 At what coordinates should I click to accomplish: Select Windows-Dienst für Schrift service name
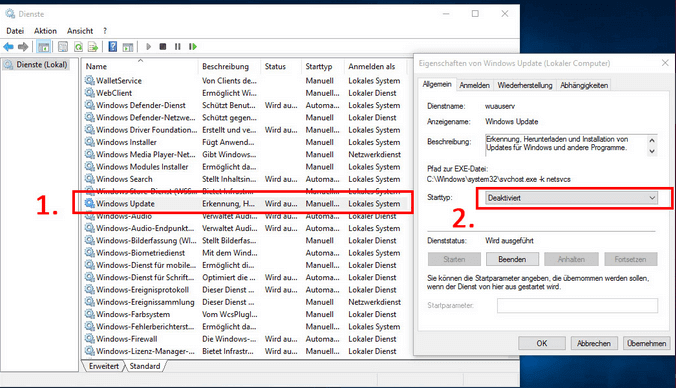click(145, 278)
